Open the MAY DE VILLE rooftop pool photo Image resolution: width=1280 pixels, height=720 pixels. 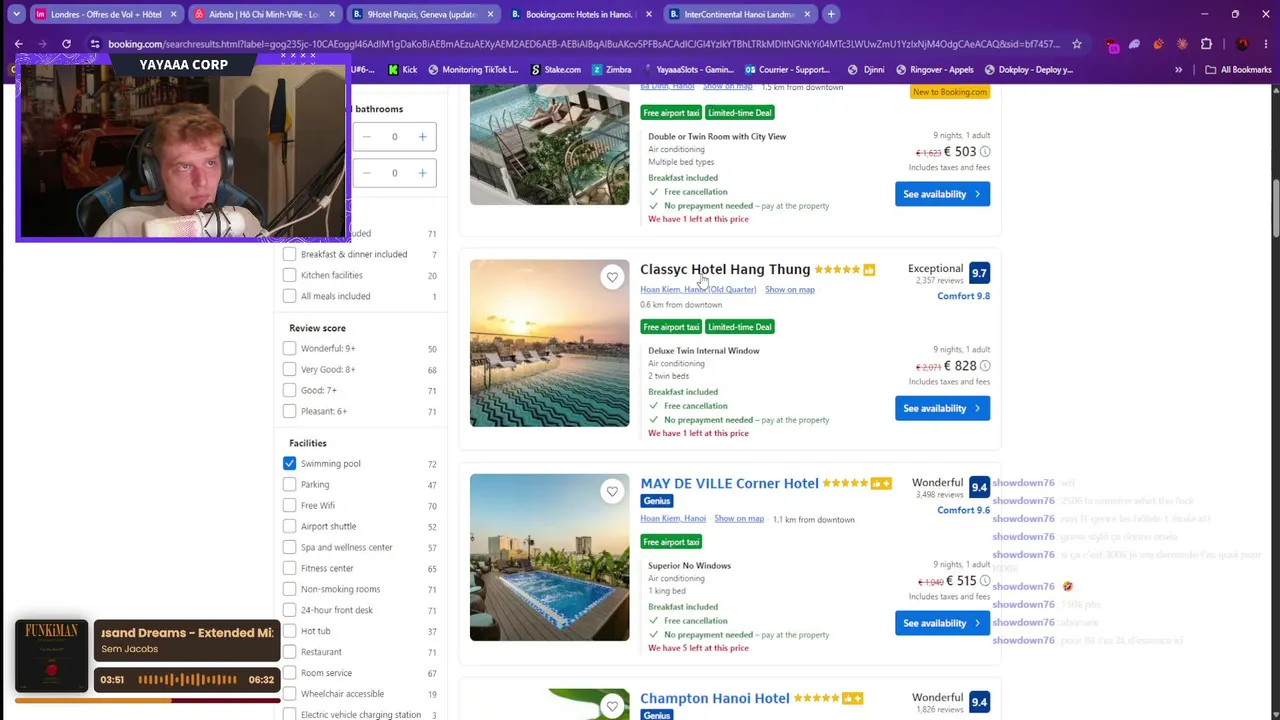click(x=550, y=557)
